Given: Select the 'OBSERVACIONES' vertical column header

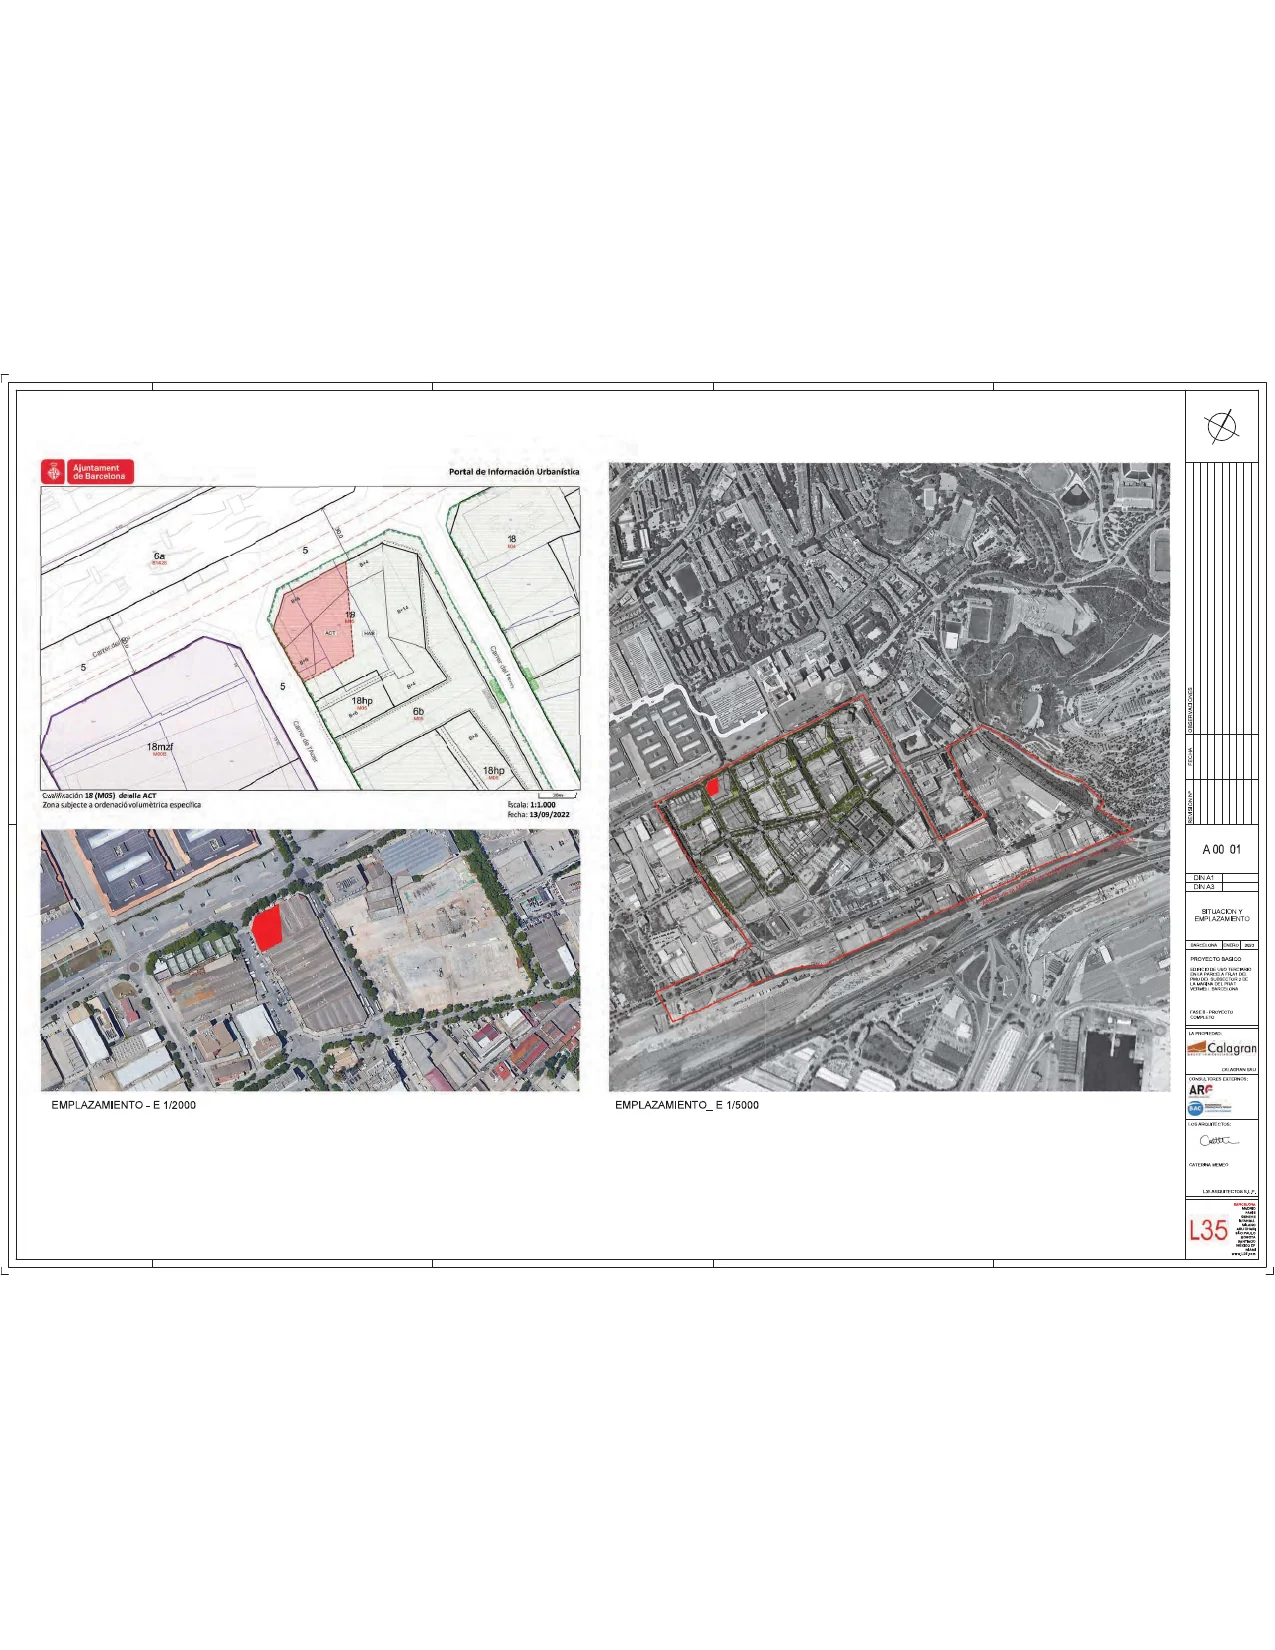Looking at the screenshot, I should pyautogui.click(x=1190, y=710).
